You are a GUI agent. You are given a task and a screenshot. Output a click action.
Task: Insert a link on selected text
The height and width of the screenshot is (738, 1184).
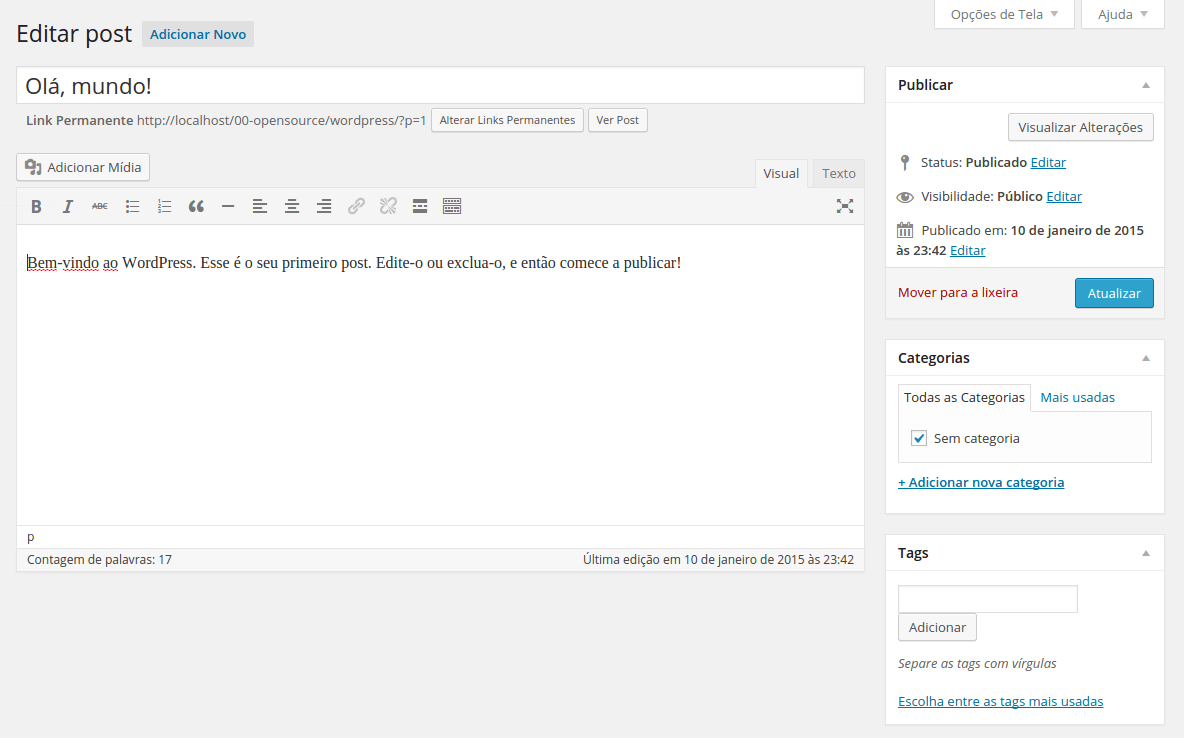pyautogui.click(x=356, y=206)
